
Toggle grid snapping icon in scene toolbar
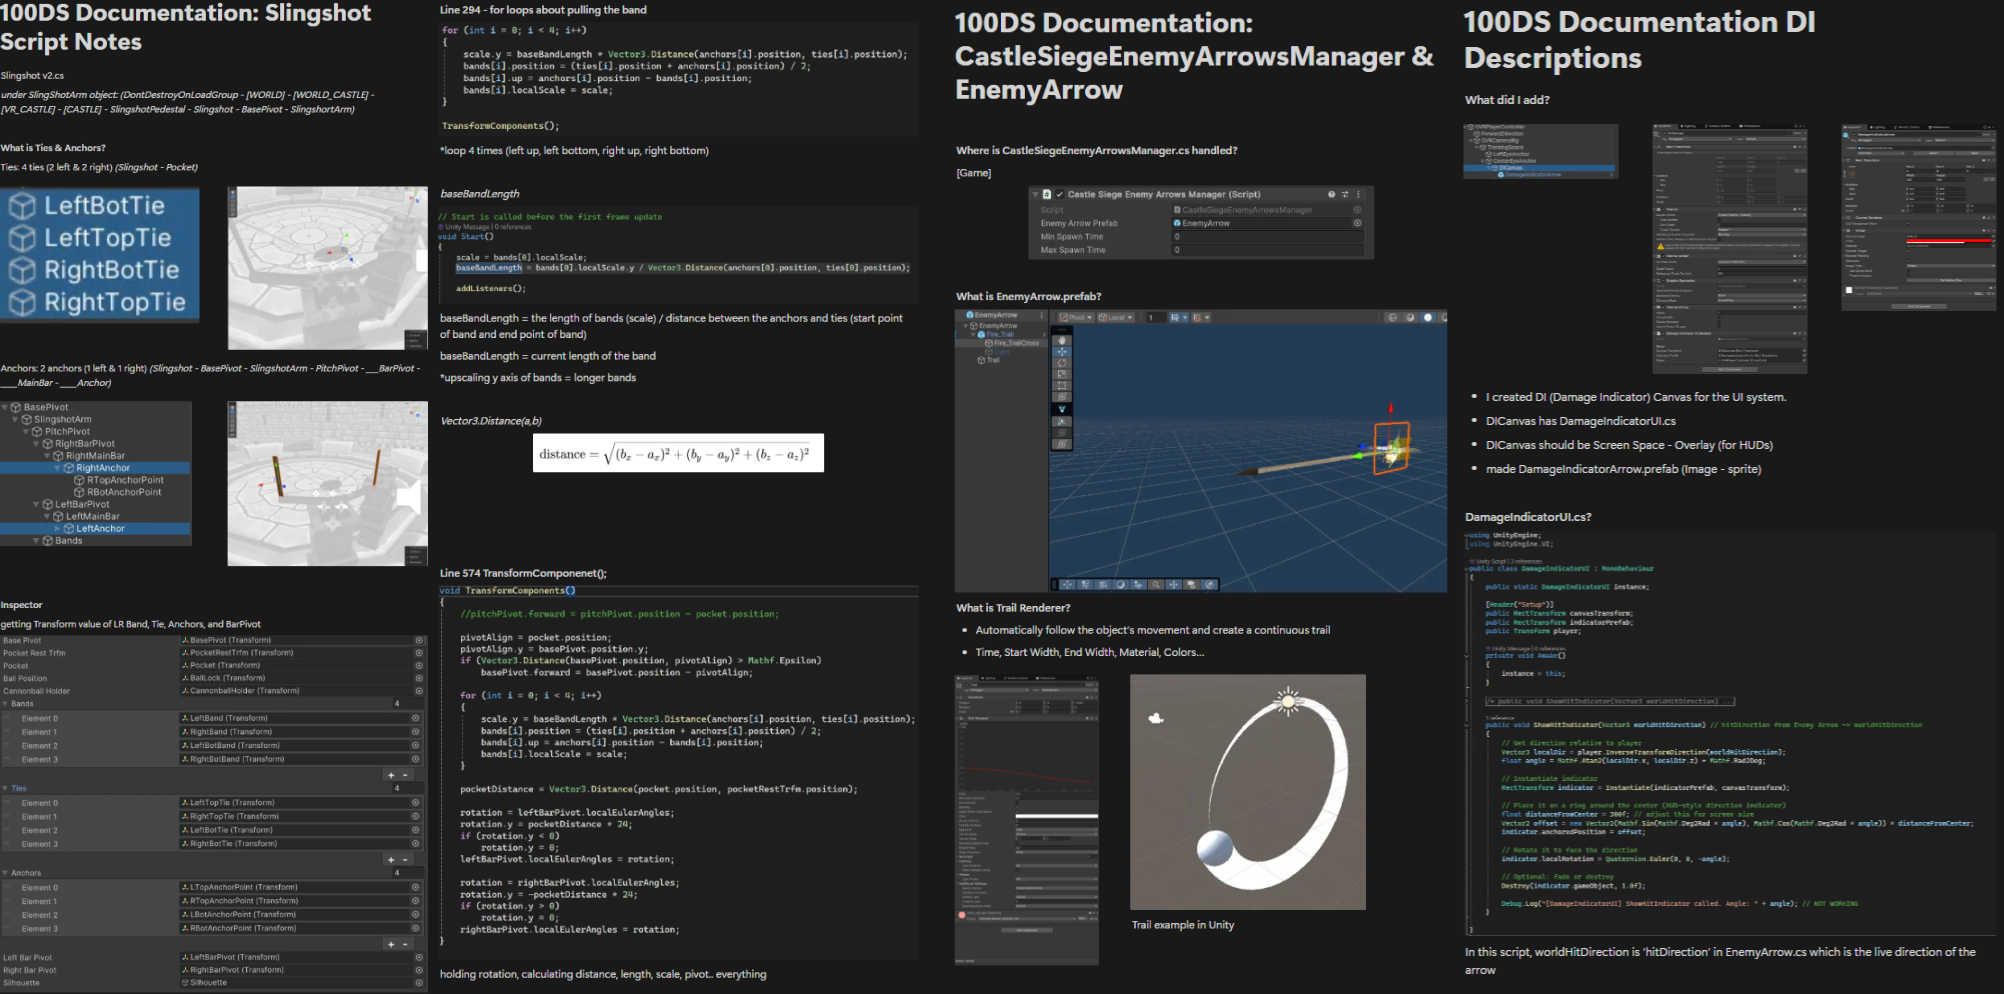coord(1175,317)
